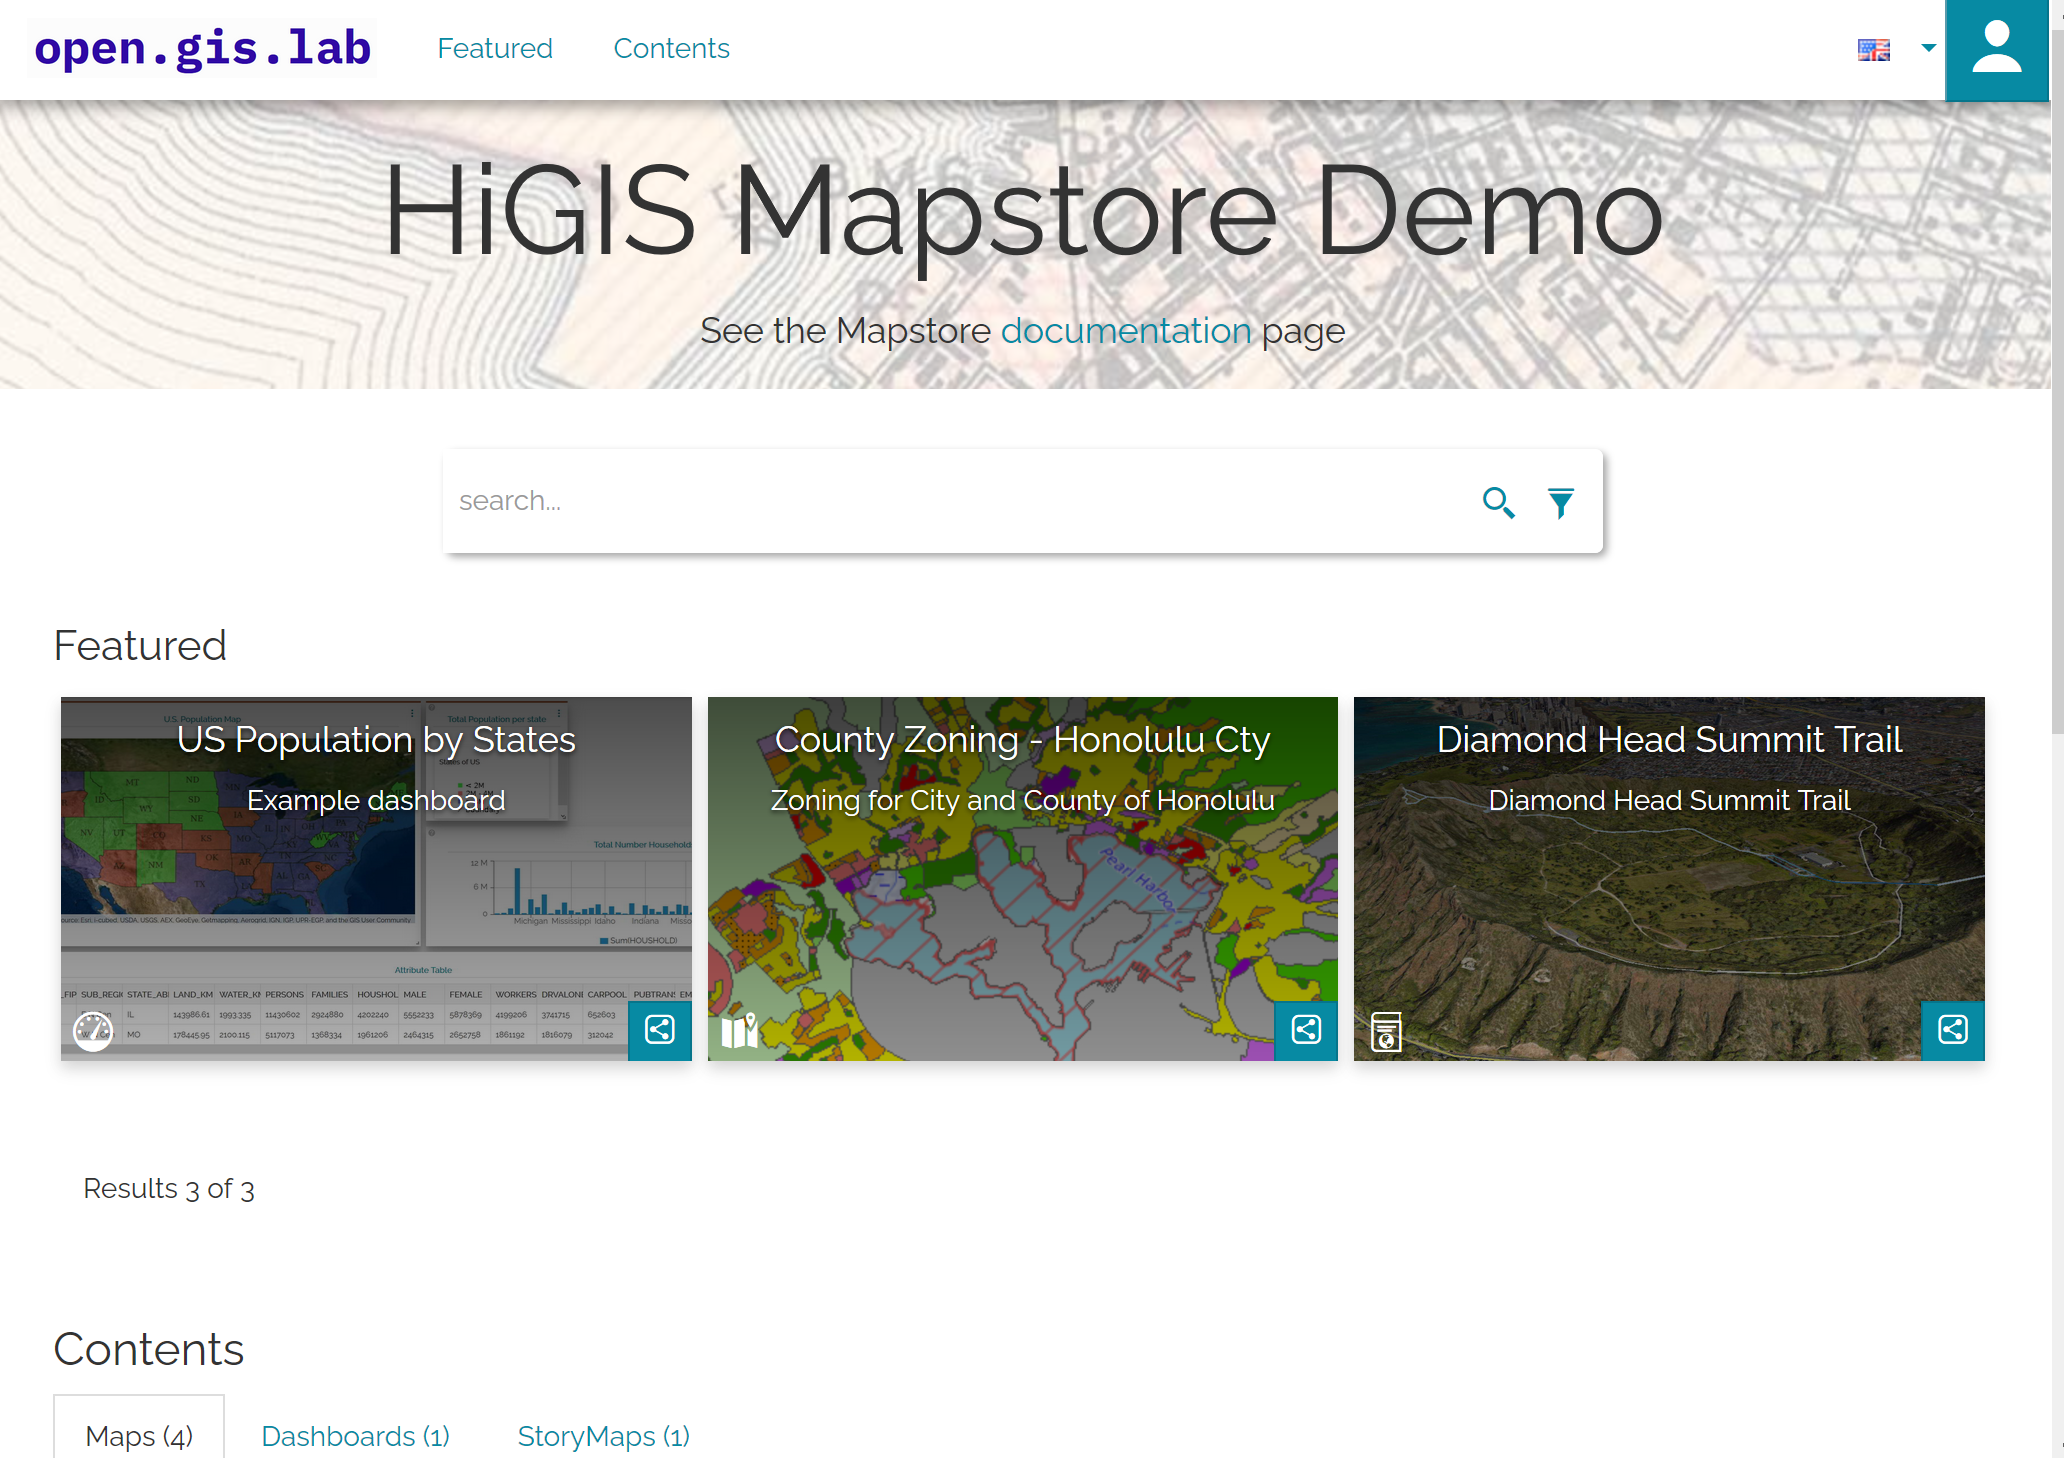2064x1458 pixels.
Task: Click 'Zoning for City and County of Honolulu' text
Action: click(1022, 800)
